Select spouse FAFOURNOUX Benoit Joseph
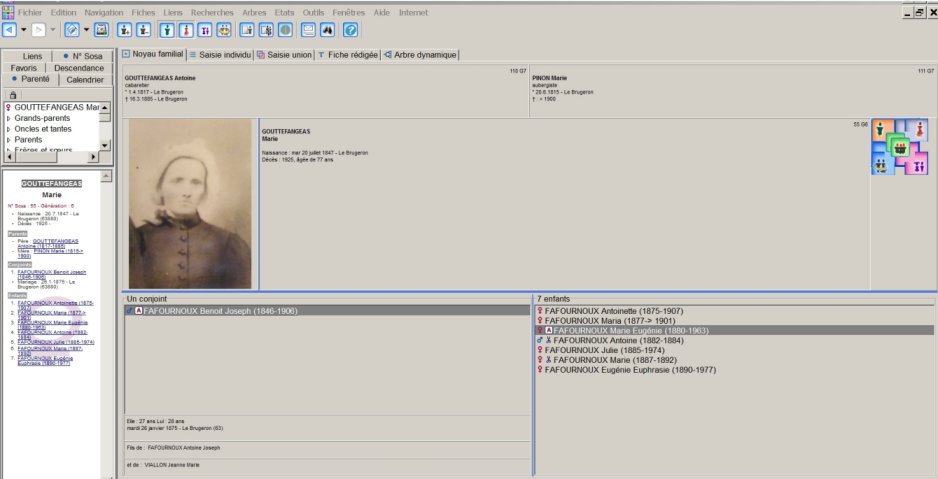Image resolution: width=938 pixels, height=479 pixels. coord(220,311)
